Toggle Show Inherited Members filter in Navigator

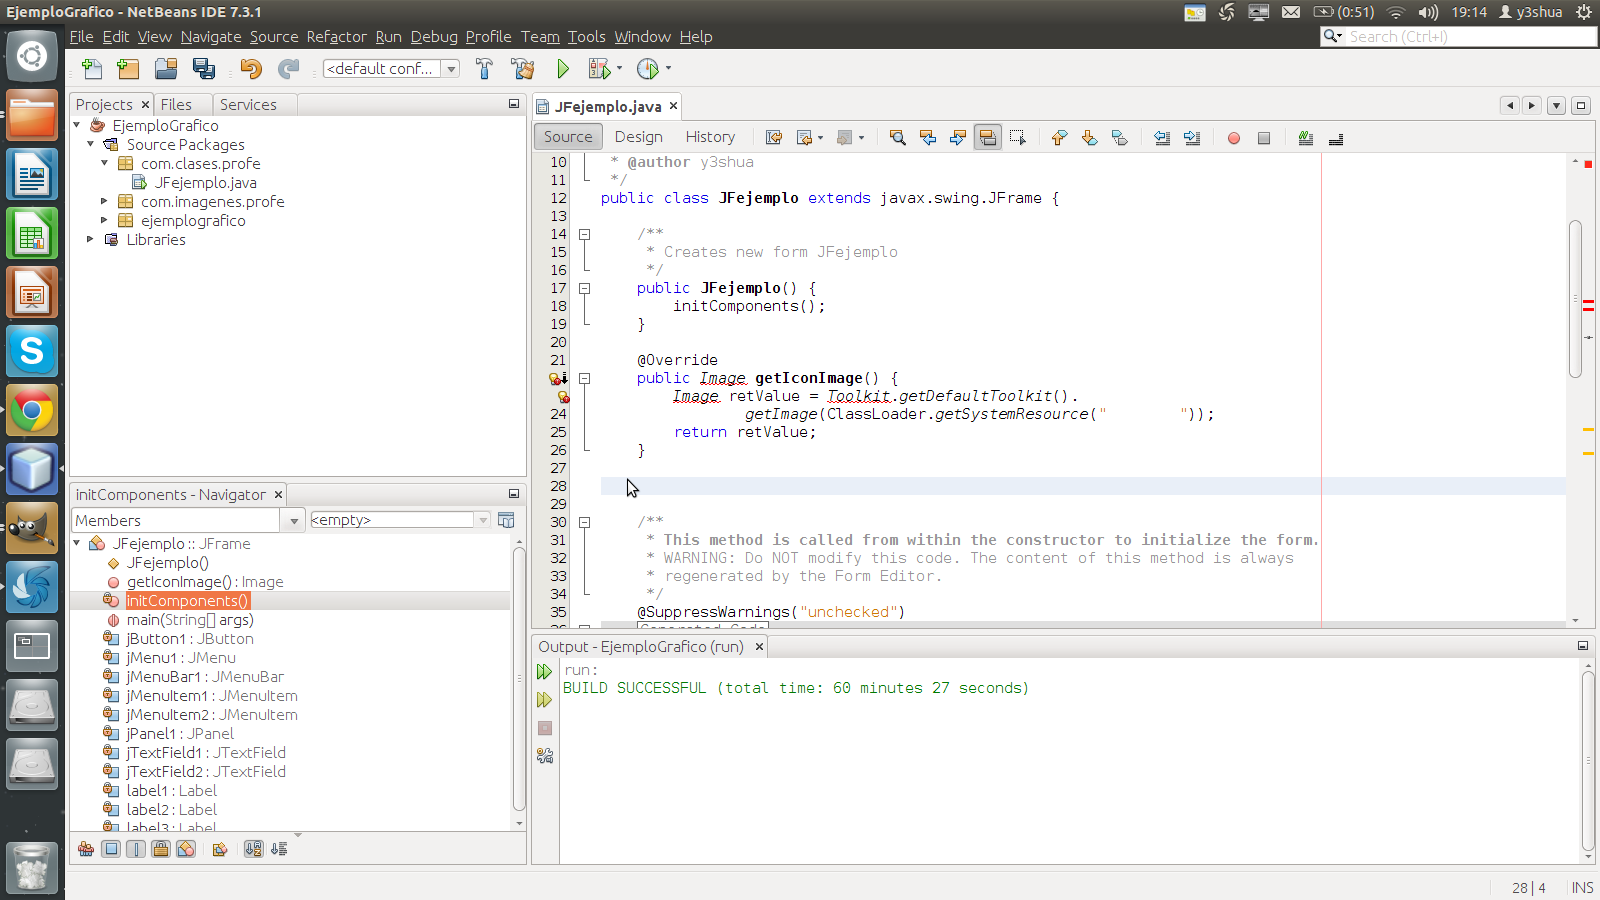click(86, 848)
